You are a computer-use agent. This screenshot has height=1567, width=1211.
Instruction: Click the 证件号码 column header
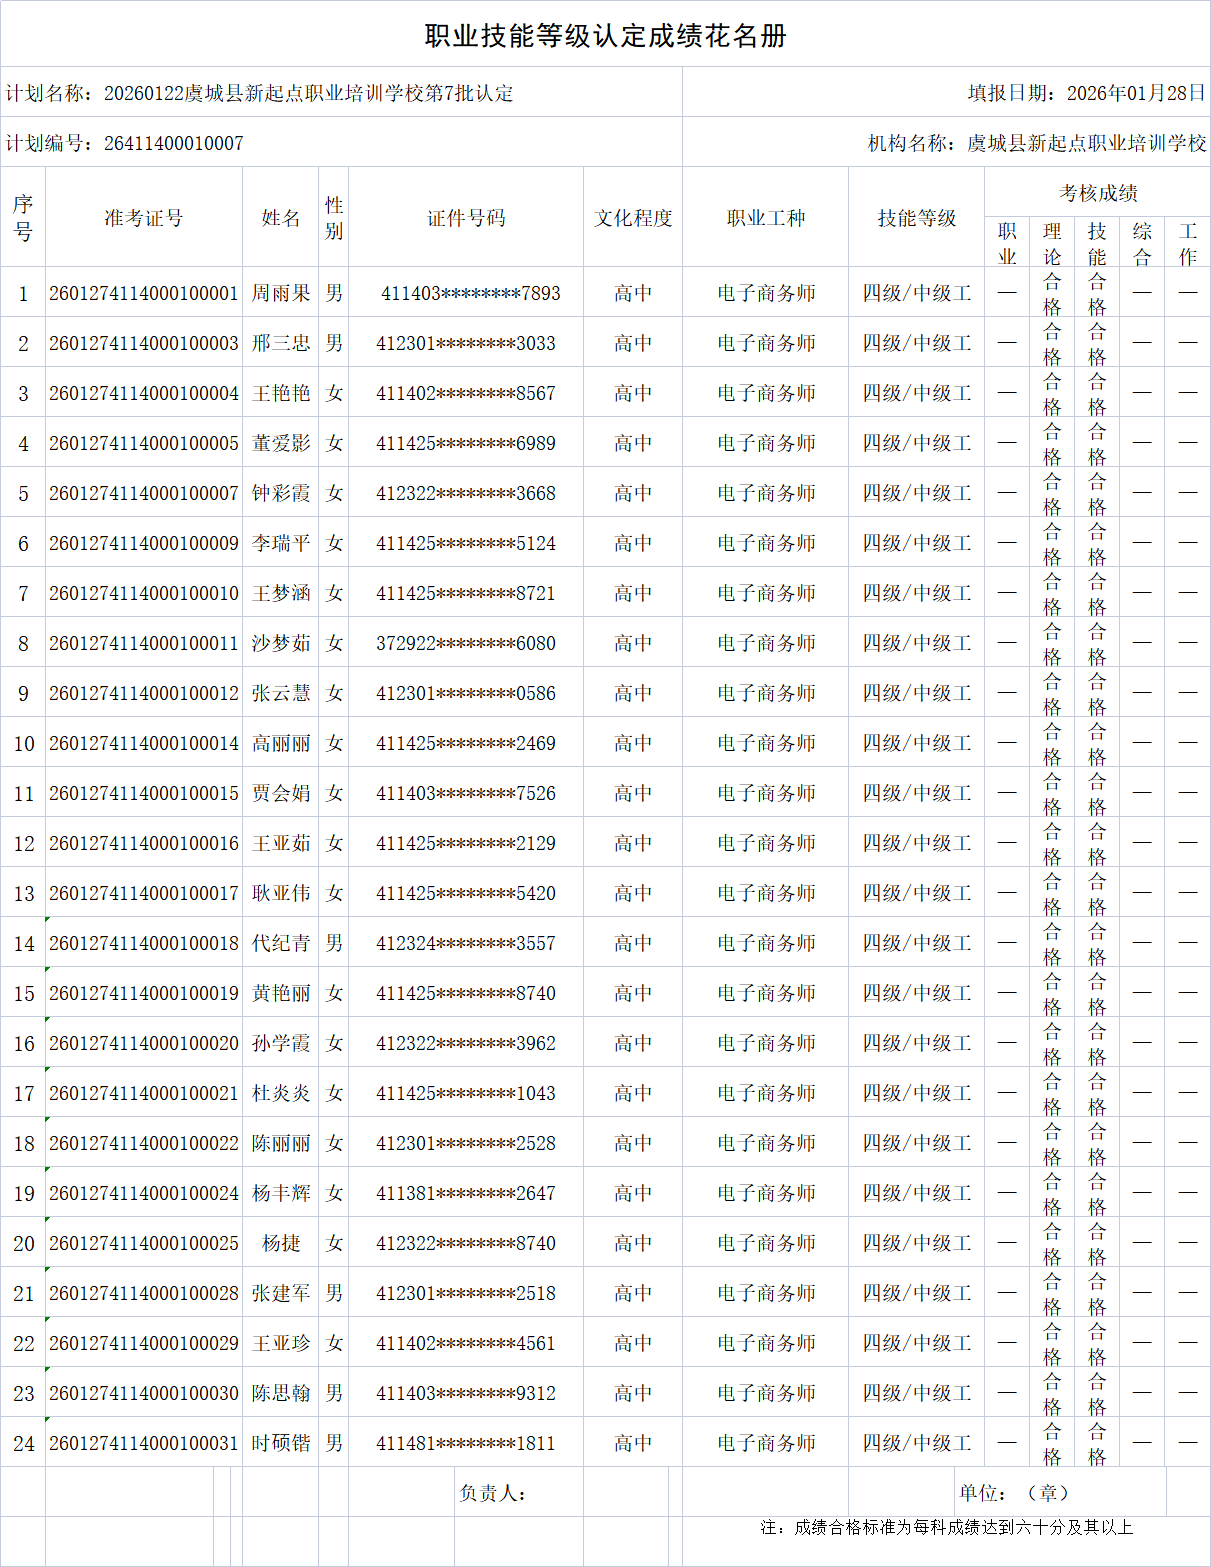[466, 216]
